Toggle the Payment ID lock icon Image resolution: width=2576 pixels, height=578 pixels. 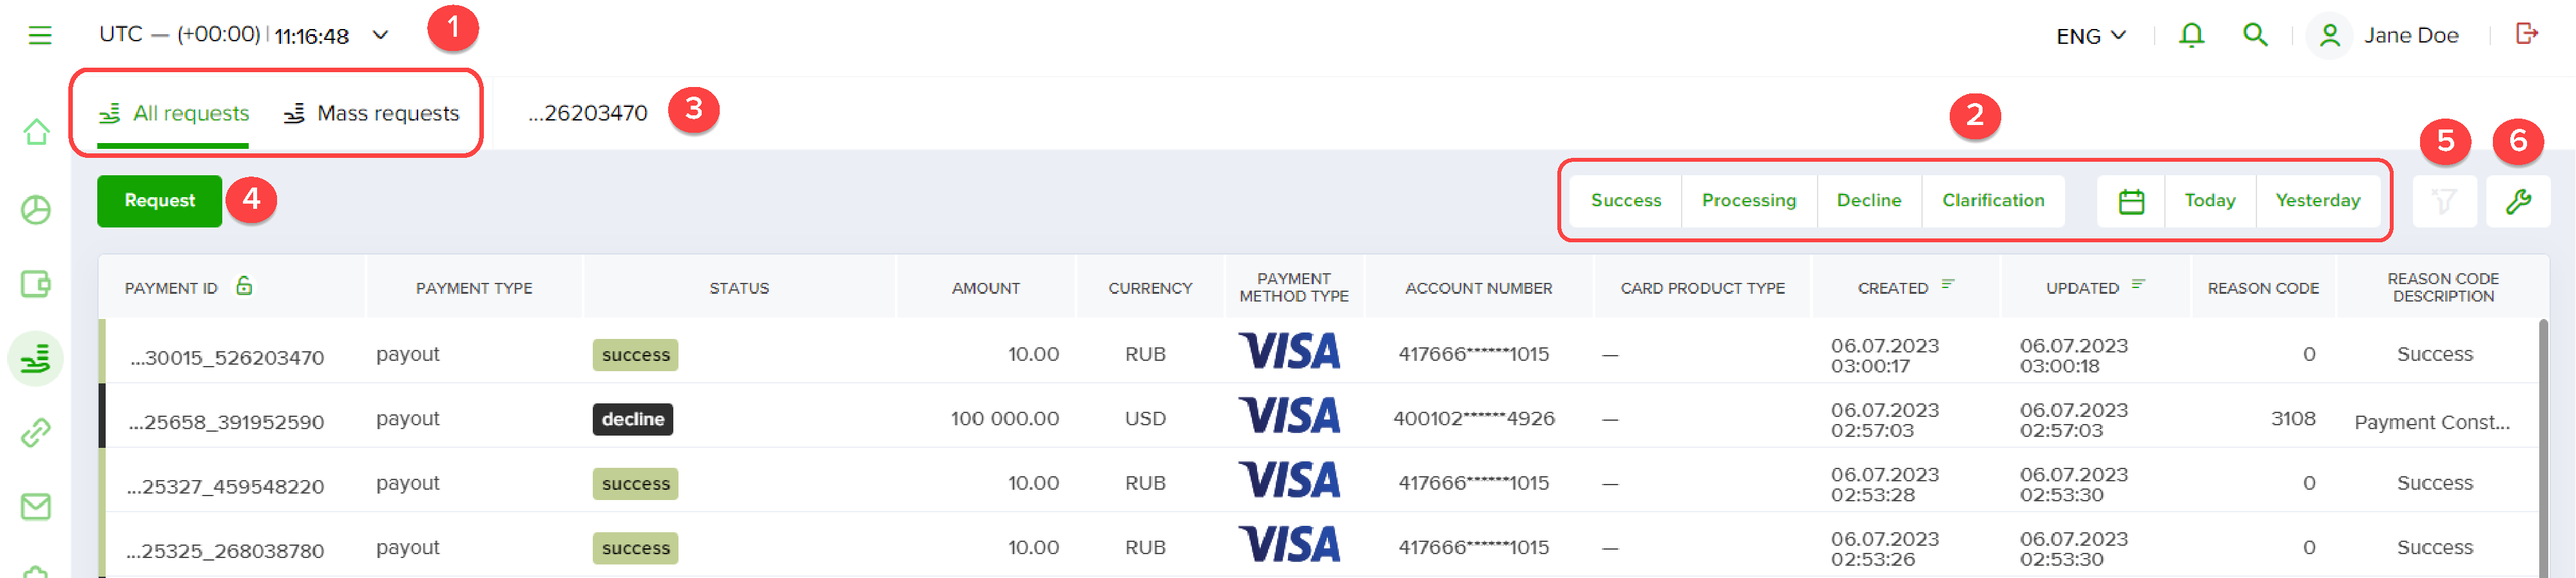(244, 286)
